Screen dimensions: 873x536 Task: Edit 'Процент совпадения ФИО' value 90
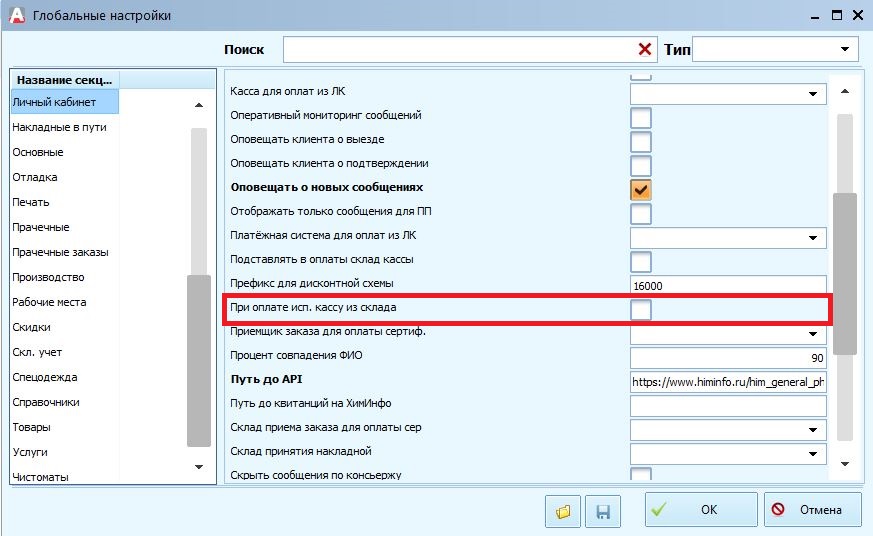pyautogui.click(x=728, y=358)
